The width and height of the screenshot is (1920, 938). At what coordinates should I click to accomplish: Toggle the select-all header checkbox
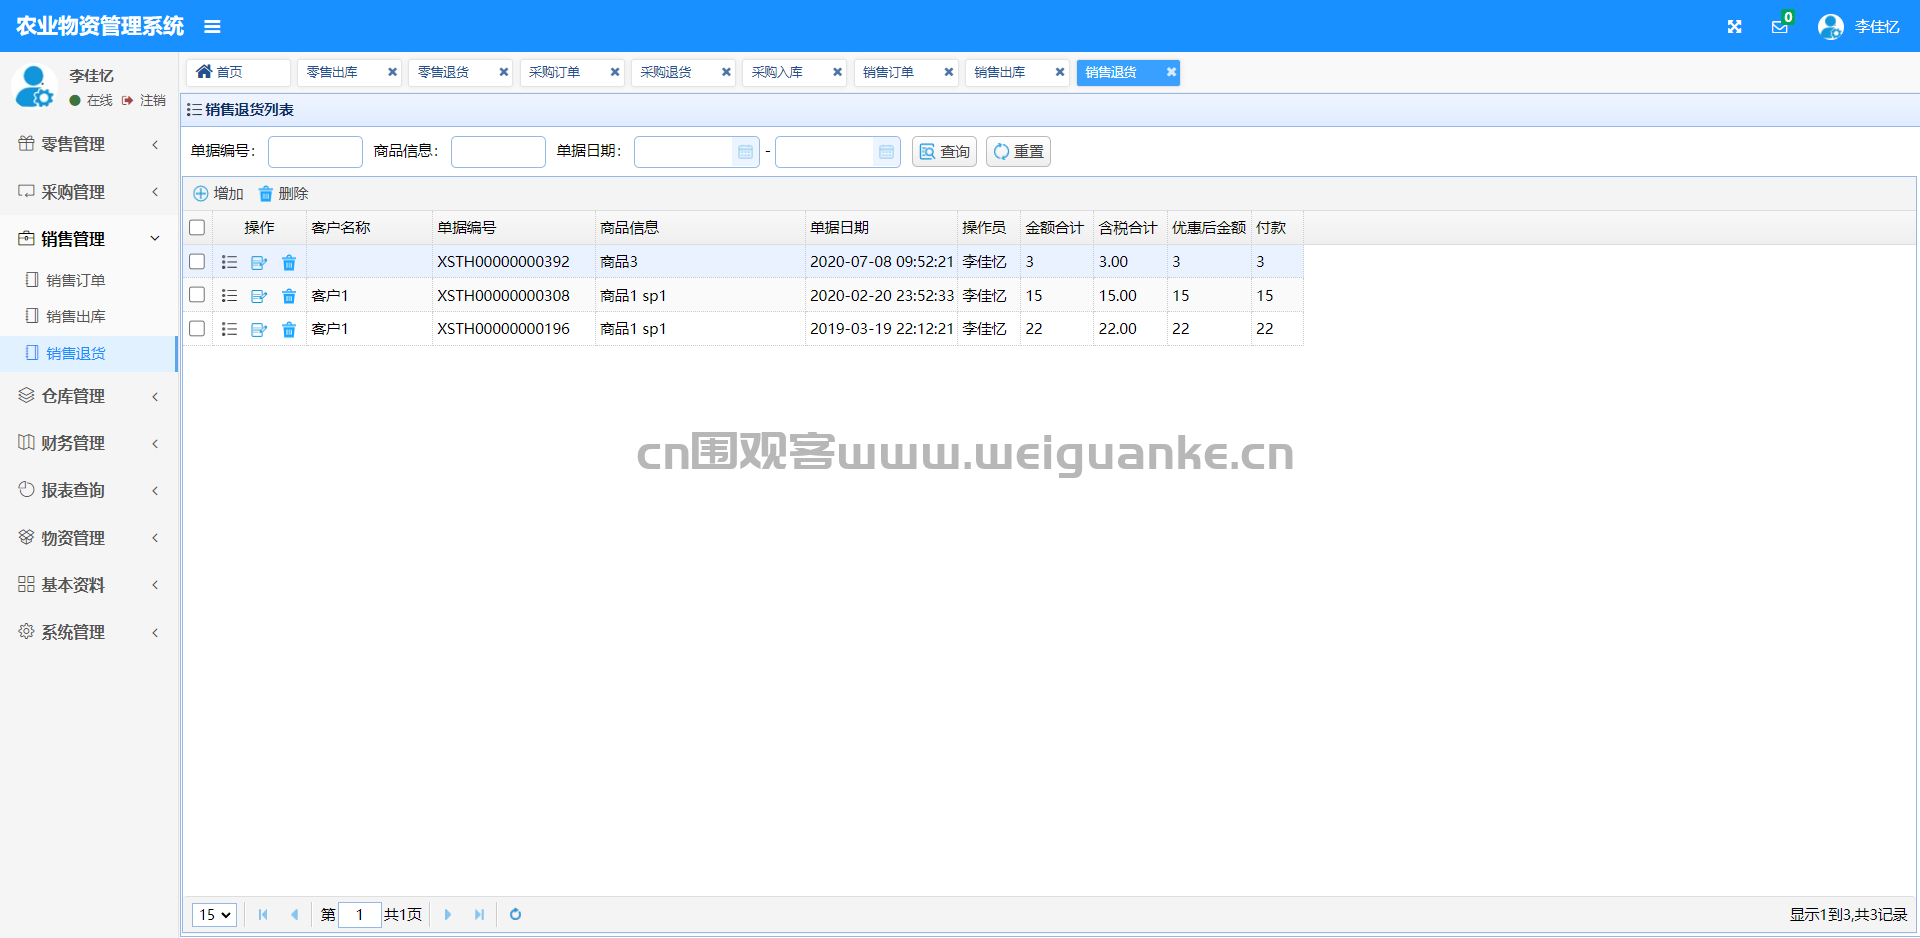pos(197,228)
